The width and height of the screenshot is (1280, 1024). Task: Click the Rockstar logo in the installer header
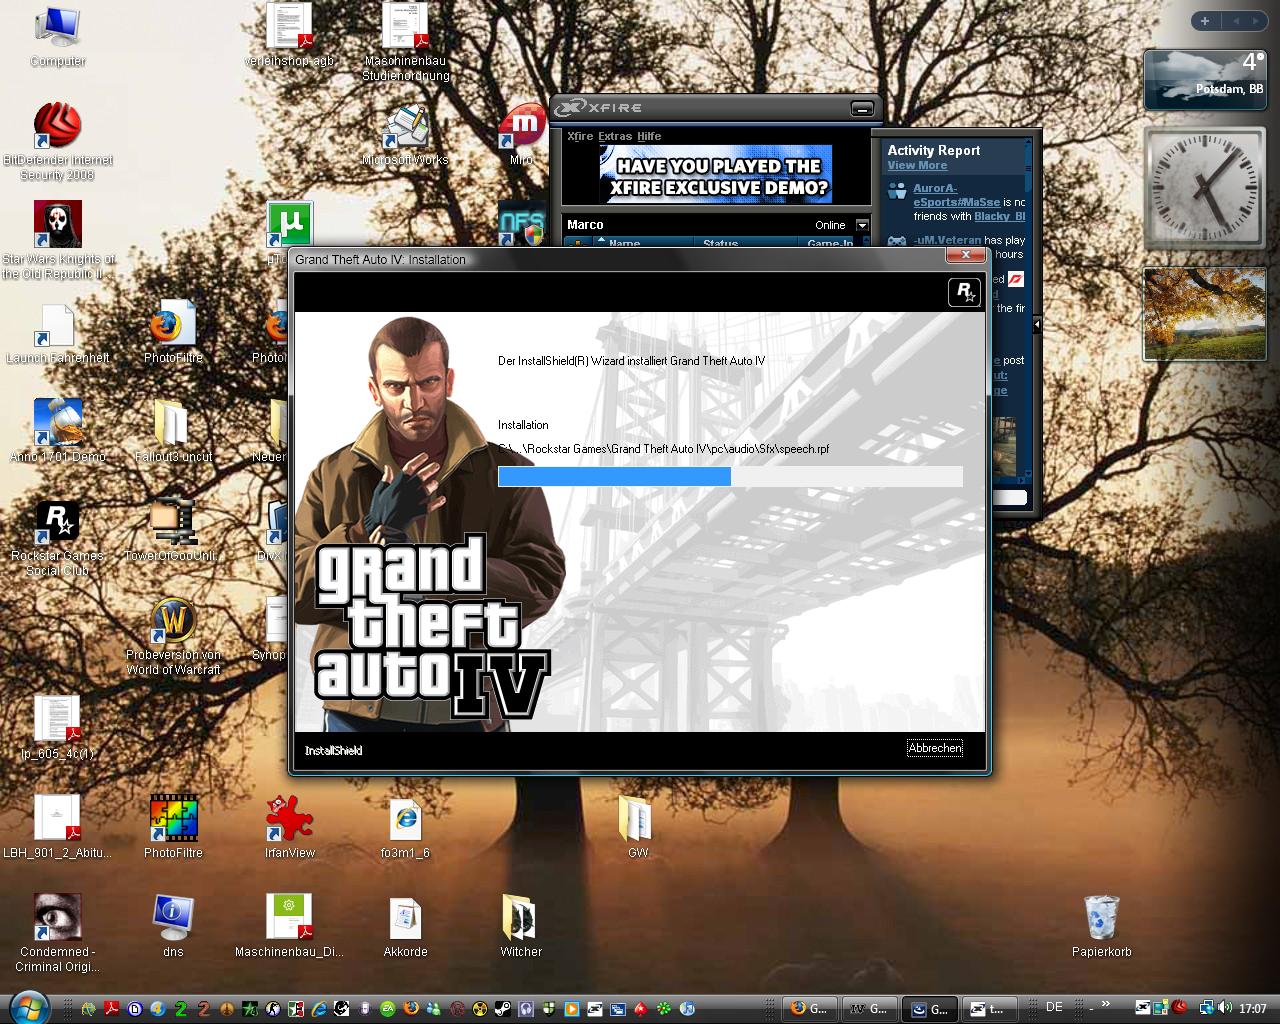964,292
